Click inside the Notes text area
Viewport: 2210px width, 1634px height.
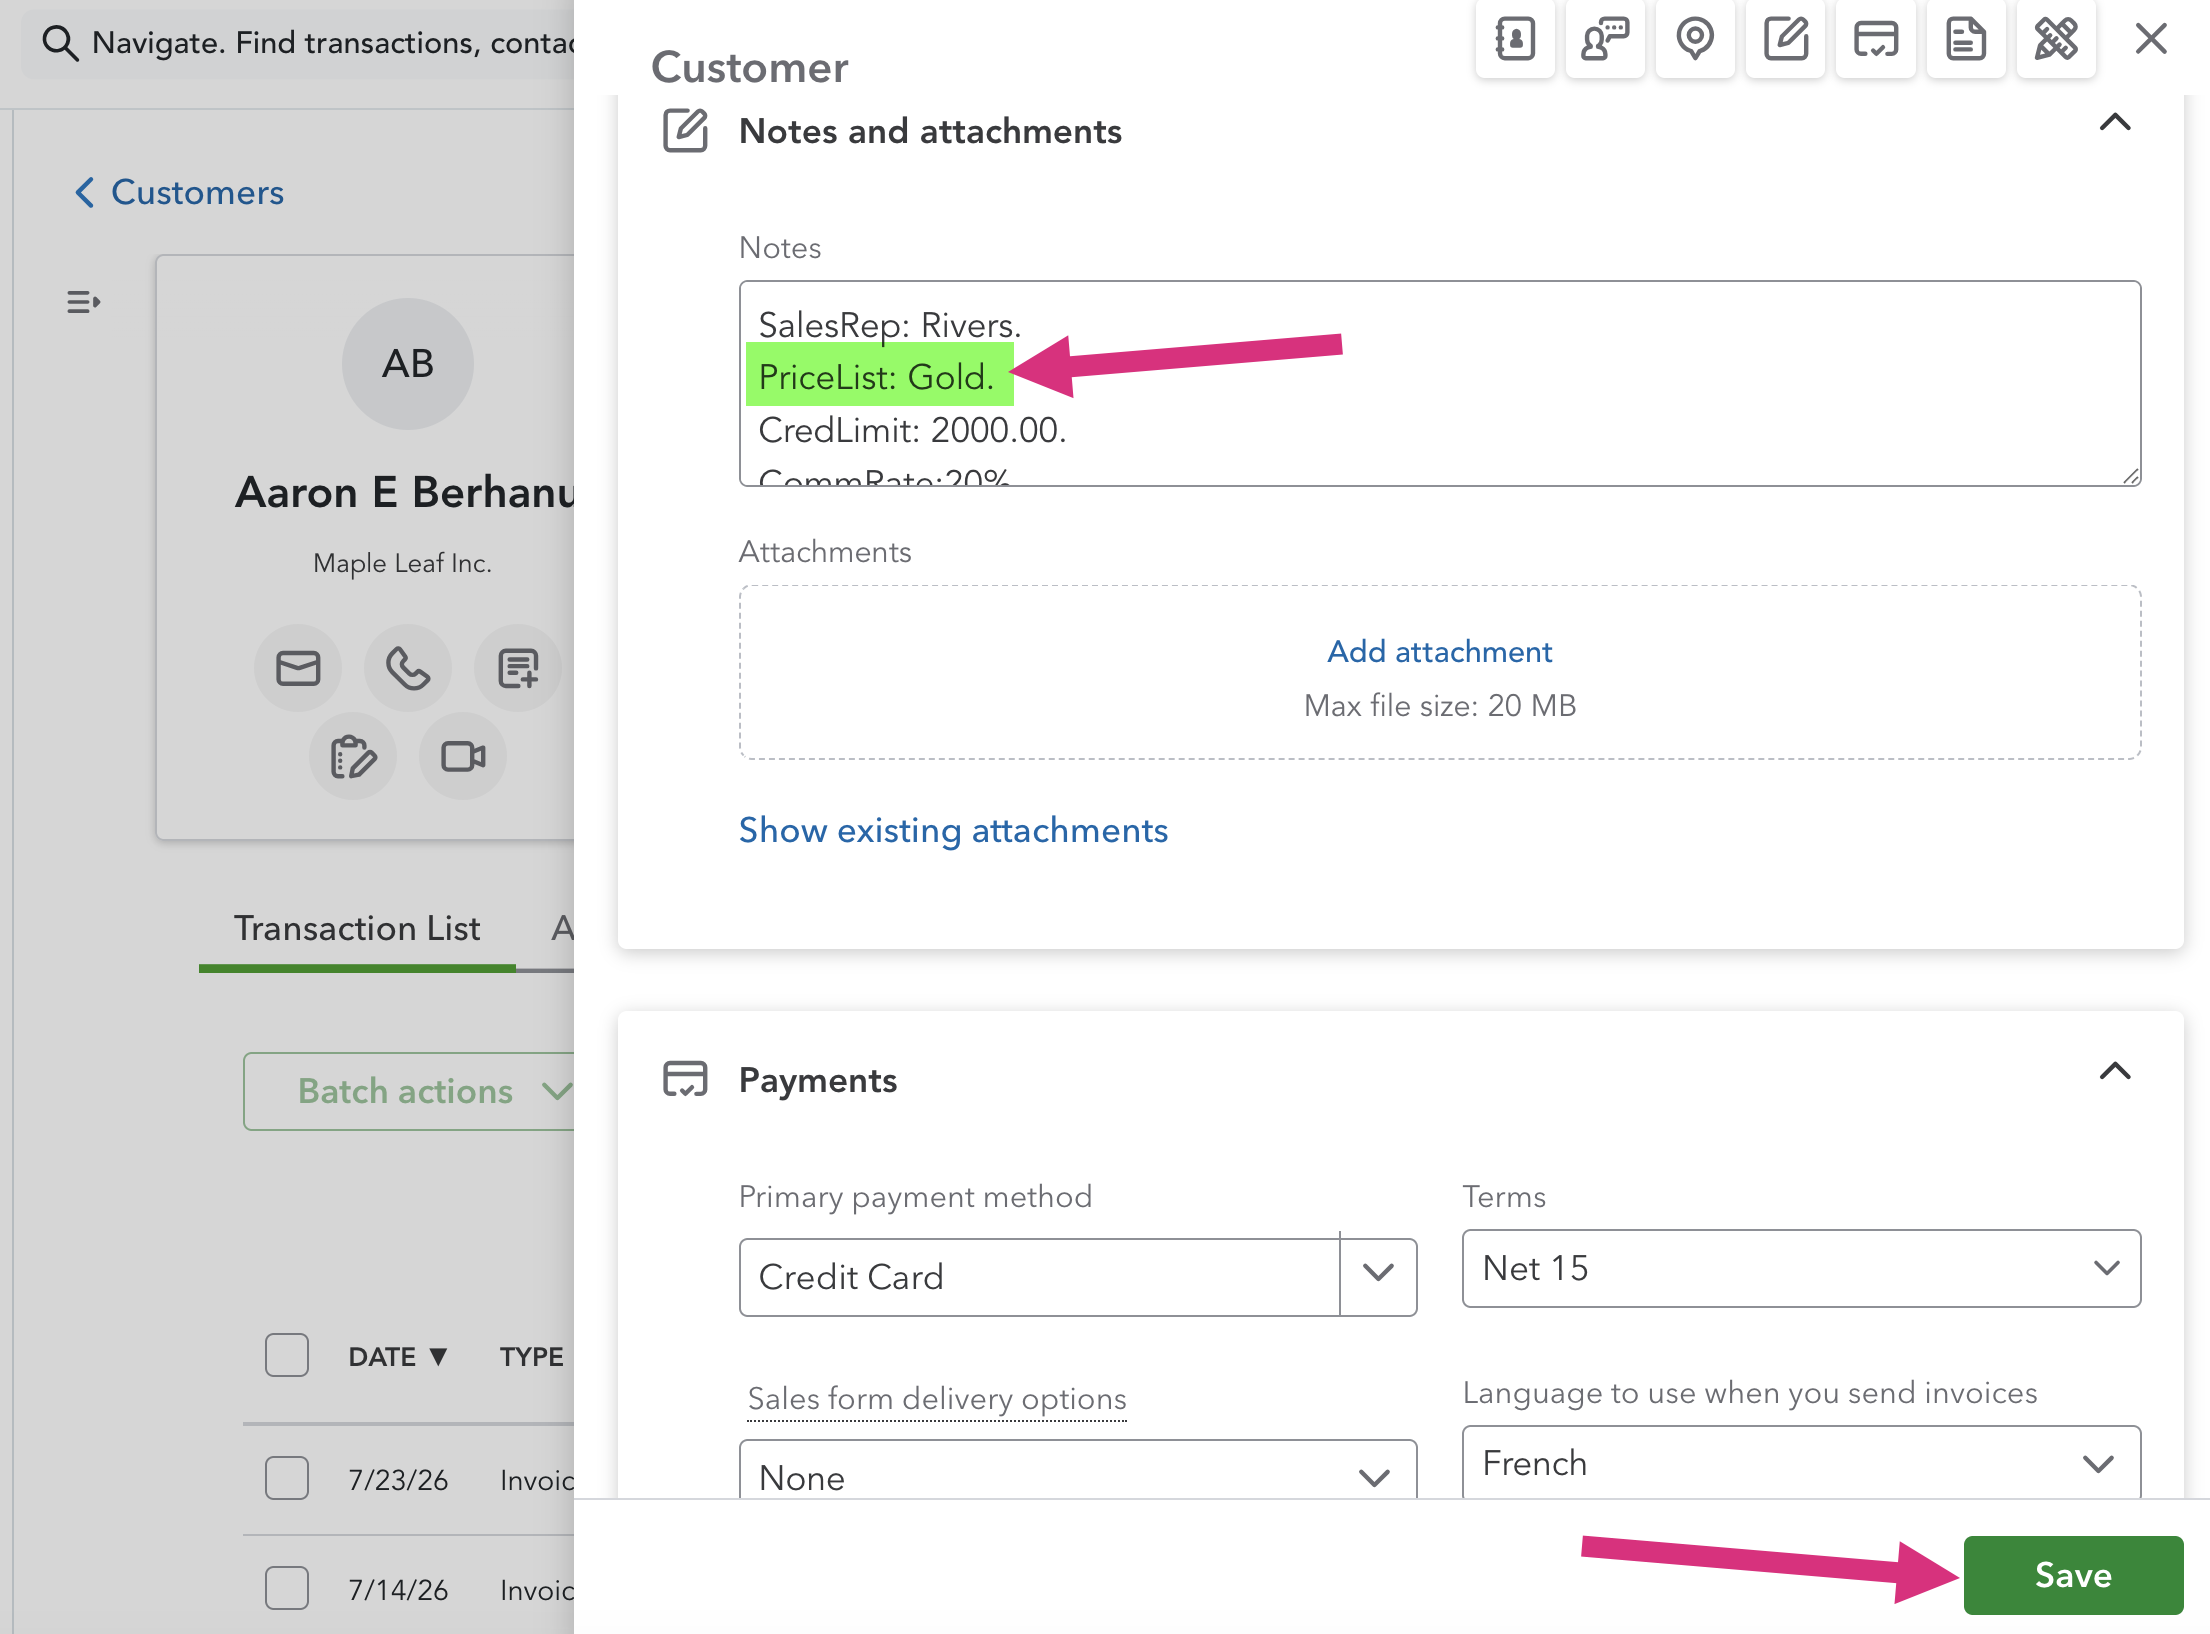1440,384
